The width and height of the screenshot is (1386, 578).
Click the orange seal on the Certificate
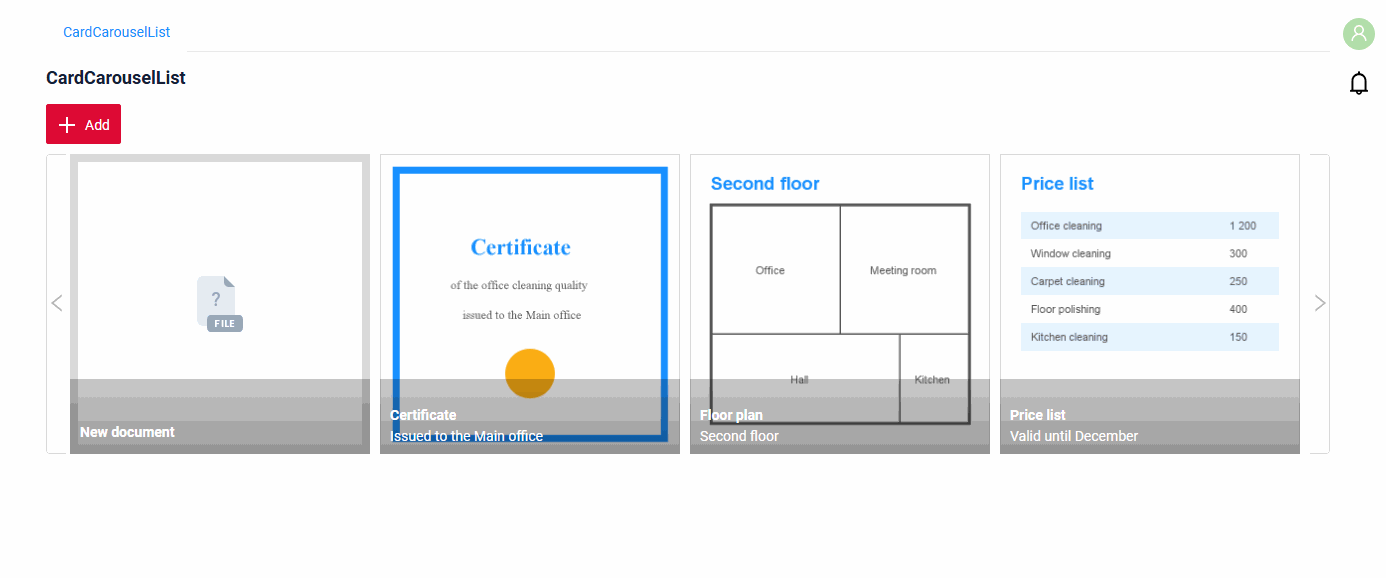(530, 373)
